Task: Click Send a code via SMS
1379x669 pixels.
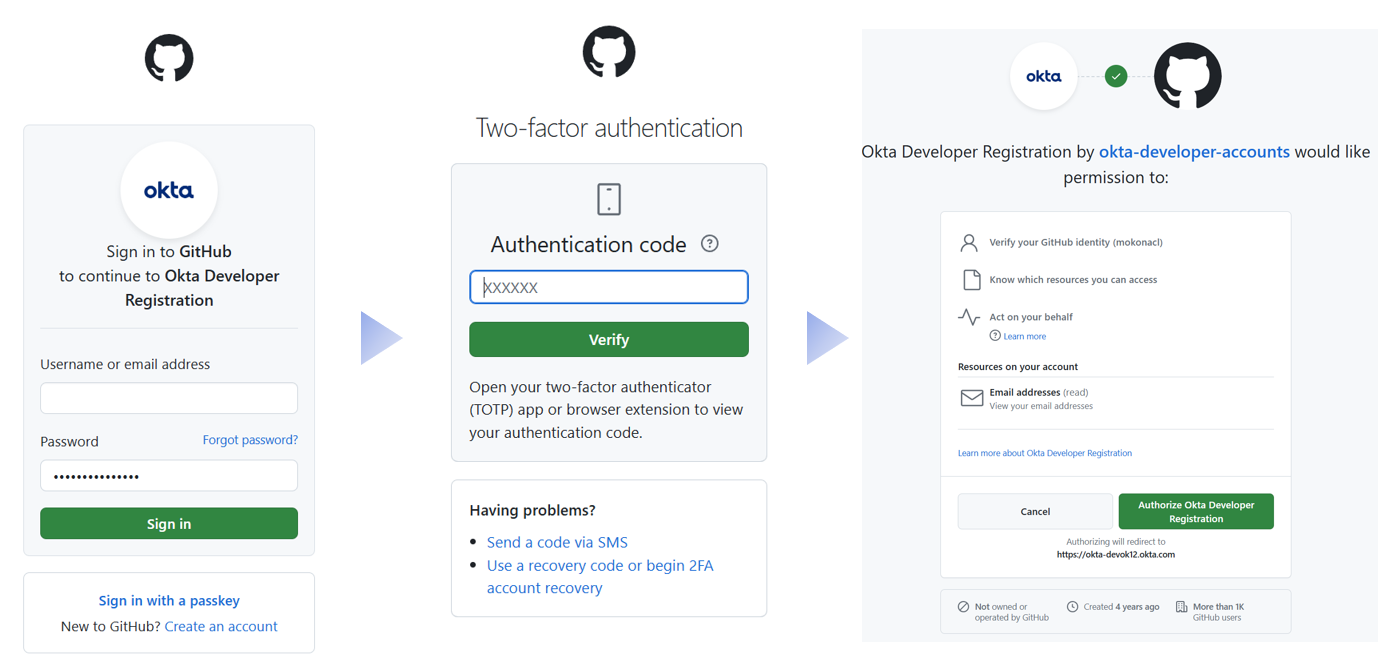Action: coord(556,541)
